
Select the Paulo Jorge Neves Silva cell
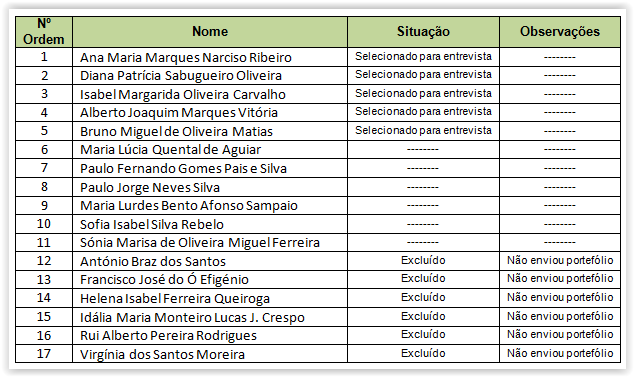point(210,187)
